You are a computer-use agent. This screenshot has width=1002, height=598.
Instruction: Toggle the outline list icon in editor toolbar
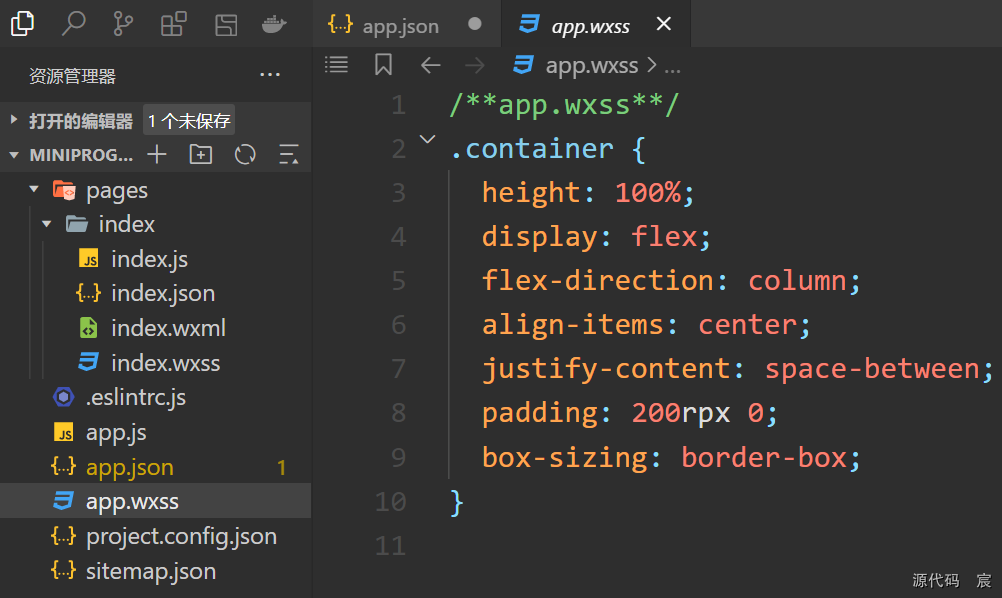[336, 65]
